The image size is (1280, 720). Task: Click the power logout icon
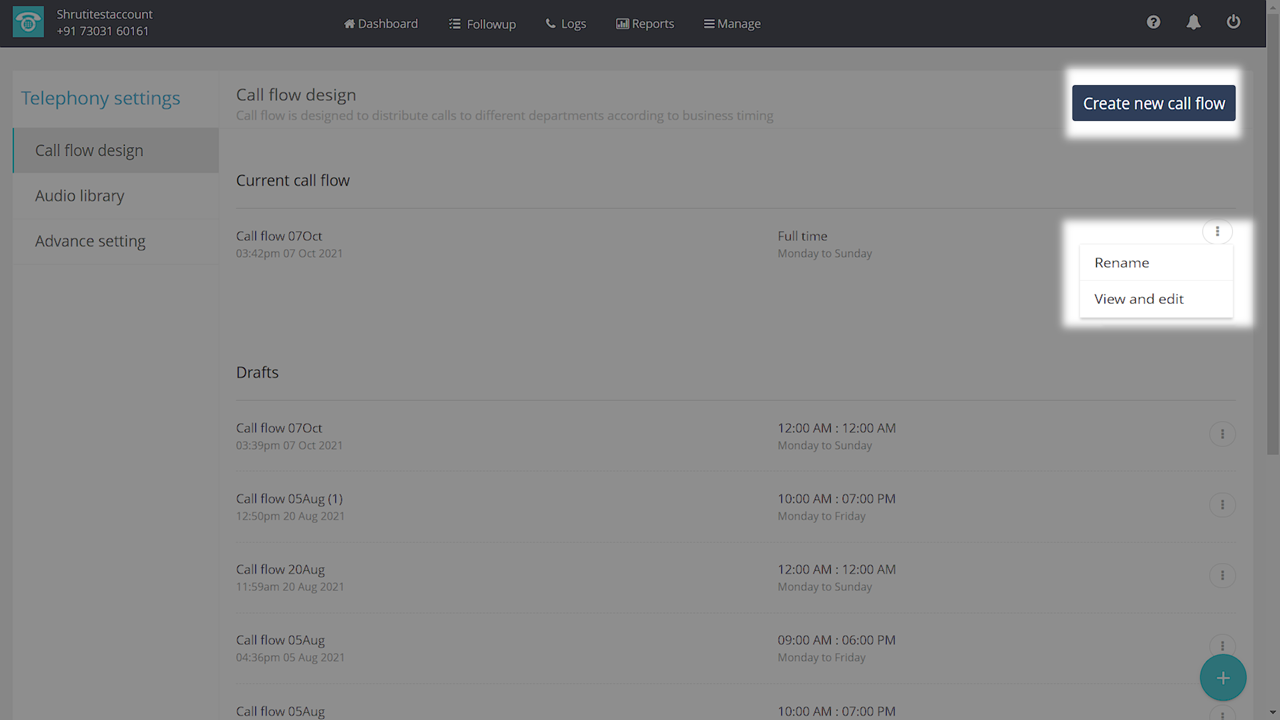1233,22
